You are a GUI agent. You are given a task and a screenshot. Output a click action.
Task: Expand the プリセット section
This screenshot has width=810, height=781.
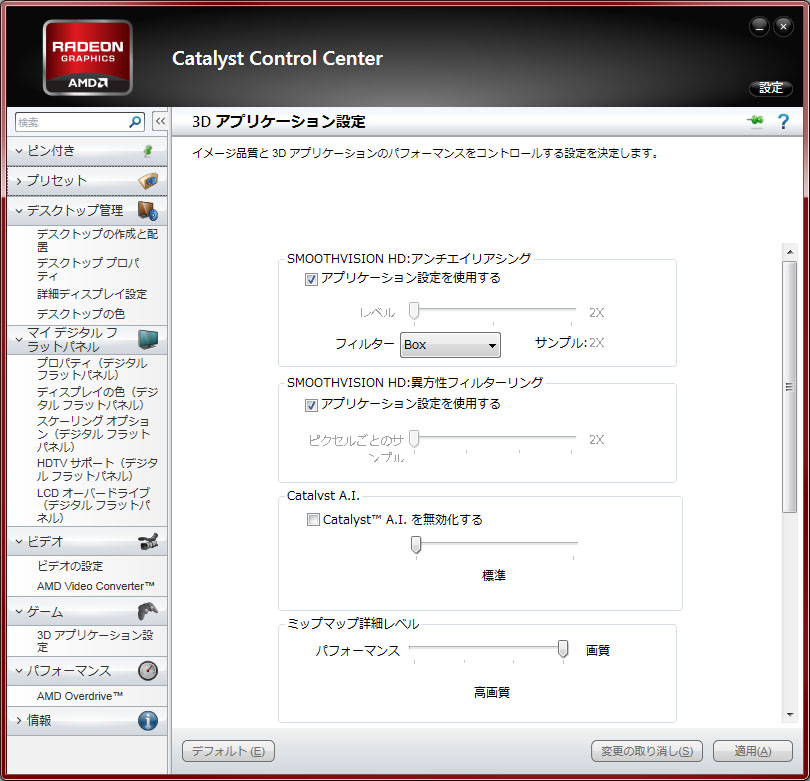pyautogui.click(x=19, y=181)
